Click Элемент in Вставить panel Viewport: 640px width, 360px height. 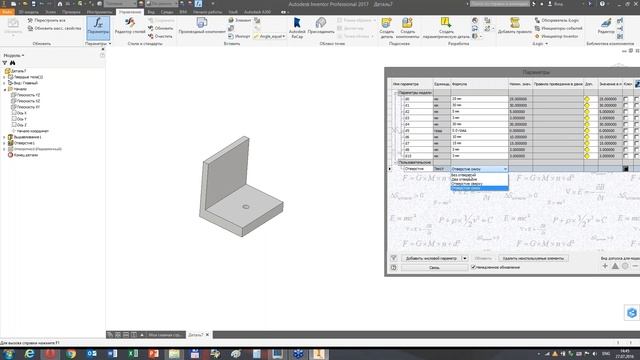click(240, 20)
